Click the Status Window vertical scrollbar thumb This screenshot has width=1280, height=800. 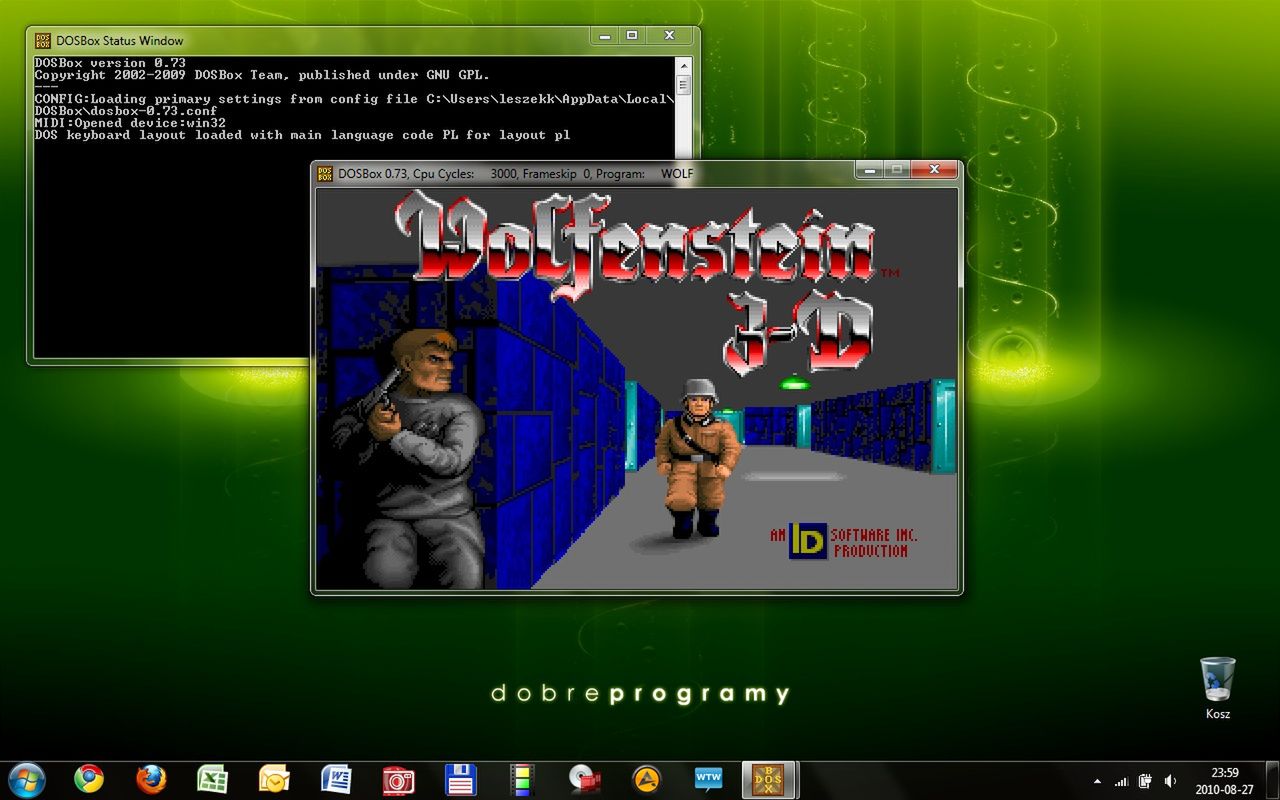pos(683,85)
